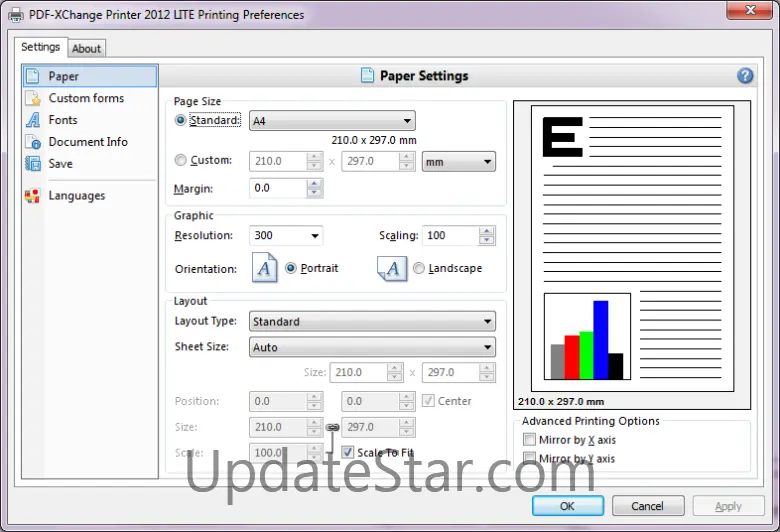
Task: Click the Save floppy icon in sidebar
Action: click(x=33, y=164)
